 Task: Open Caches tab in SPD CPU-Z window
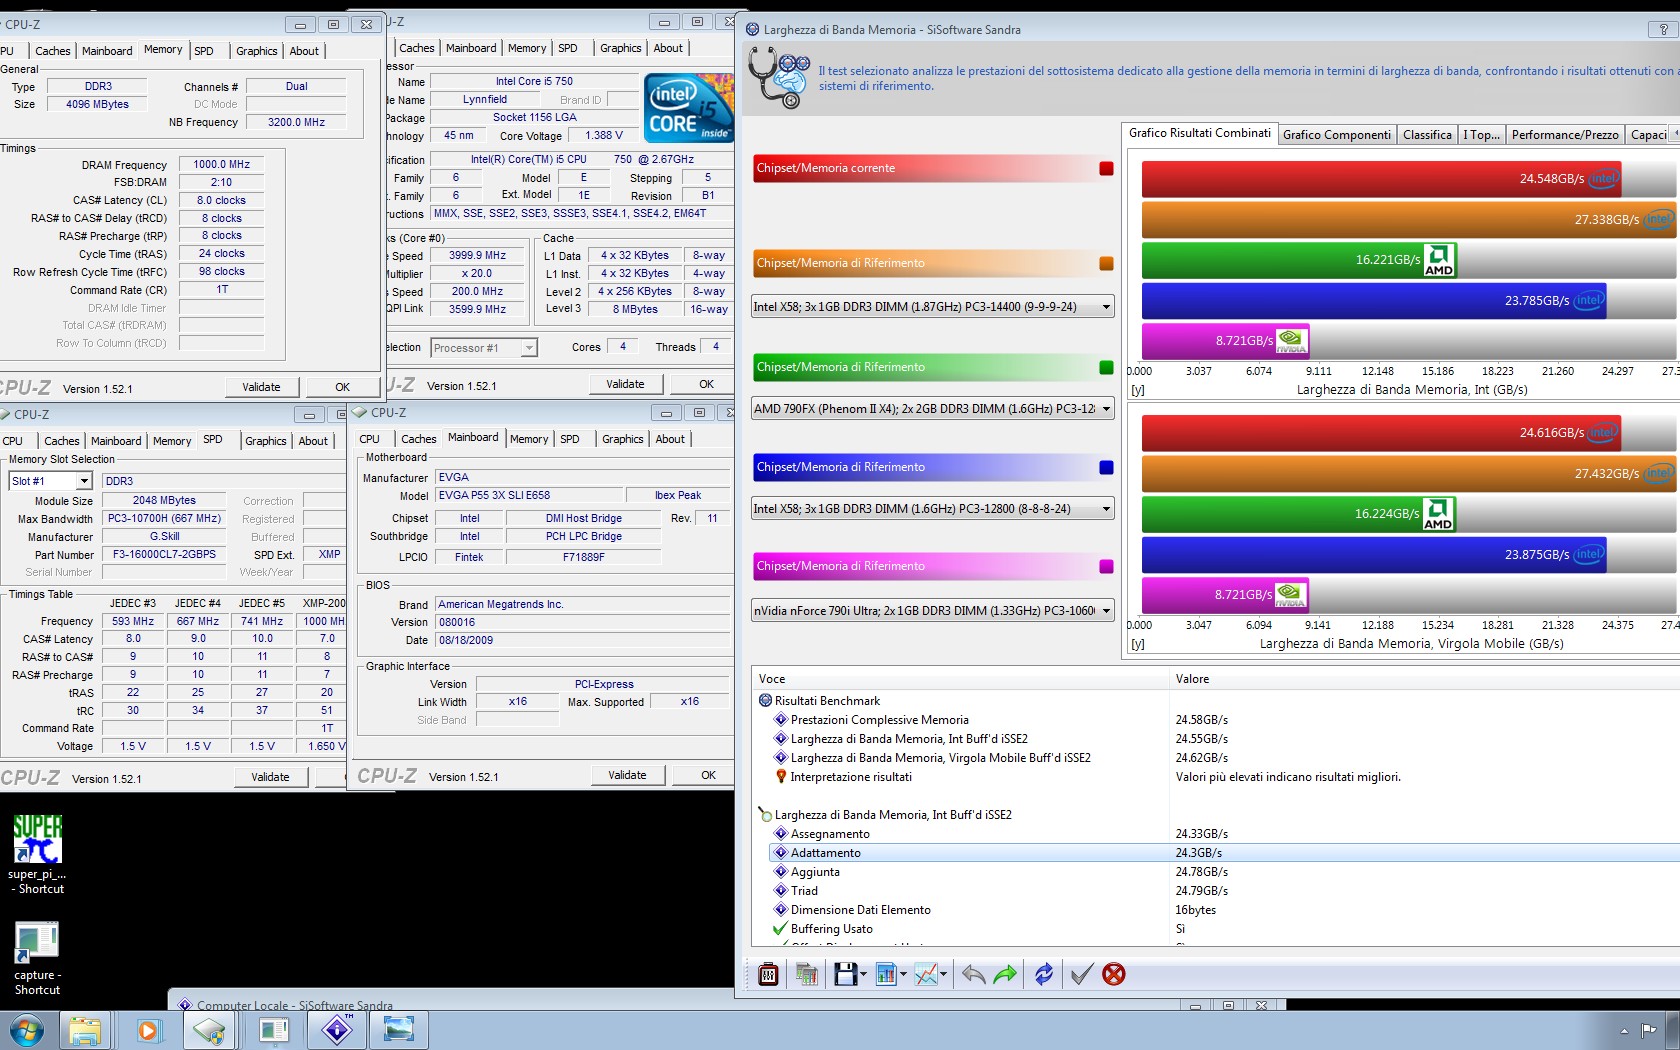(61, 441)
